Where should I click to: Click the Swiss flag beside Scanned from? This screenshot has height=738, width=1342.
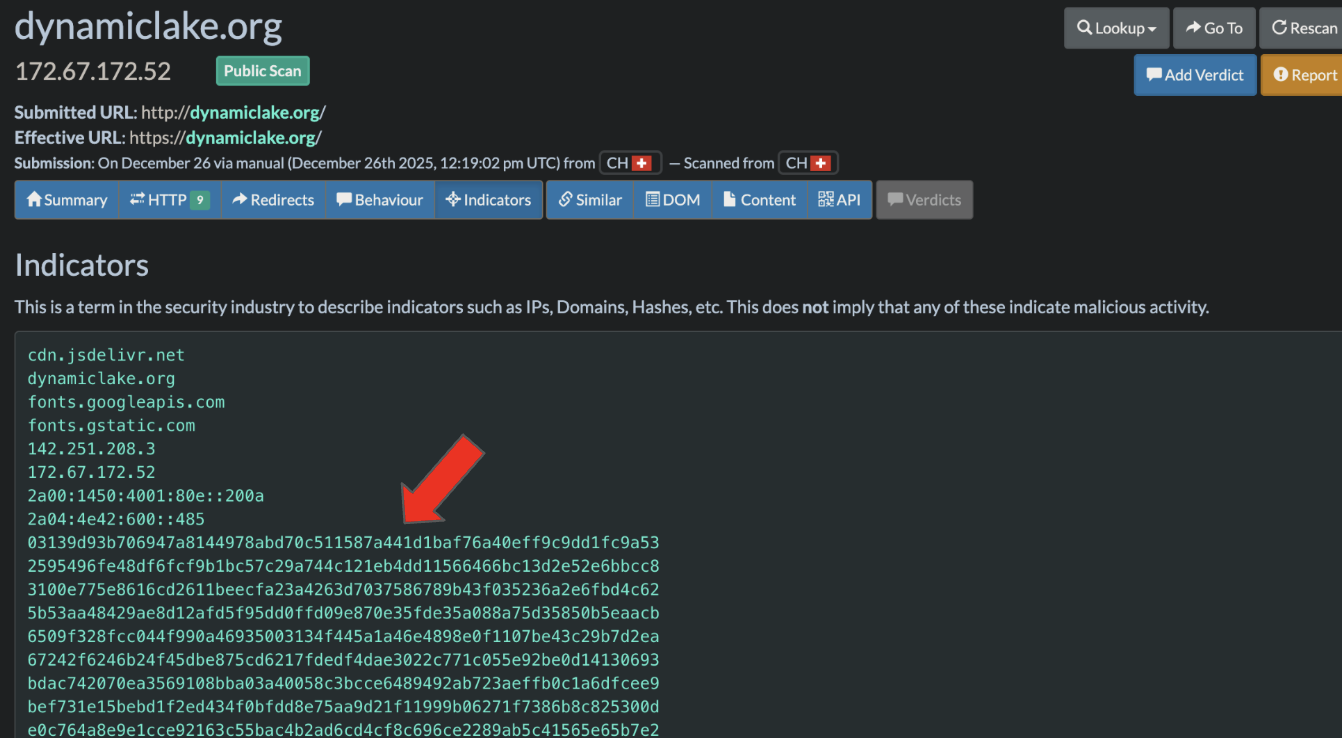point(820,163)
